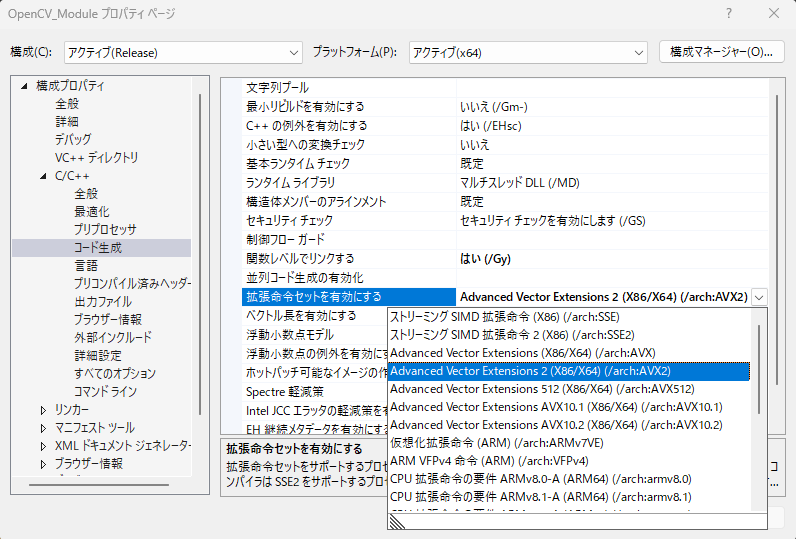Close the 拡張命令セット dropdown arrow

click(x=760, y=297)
